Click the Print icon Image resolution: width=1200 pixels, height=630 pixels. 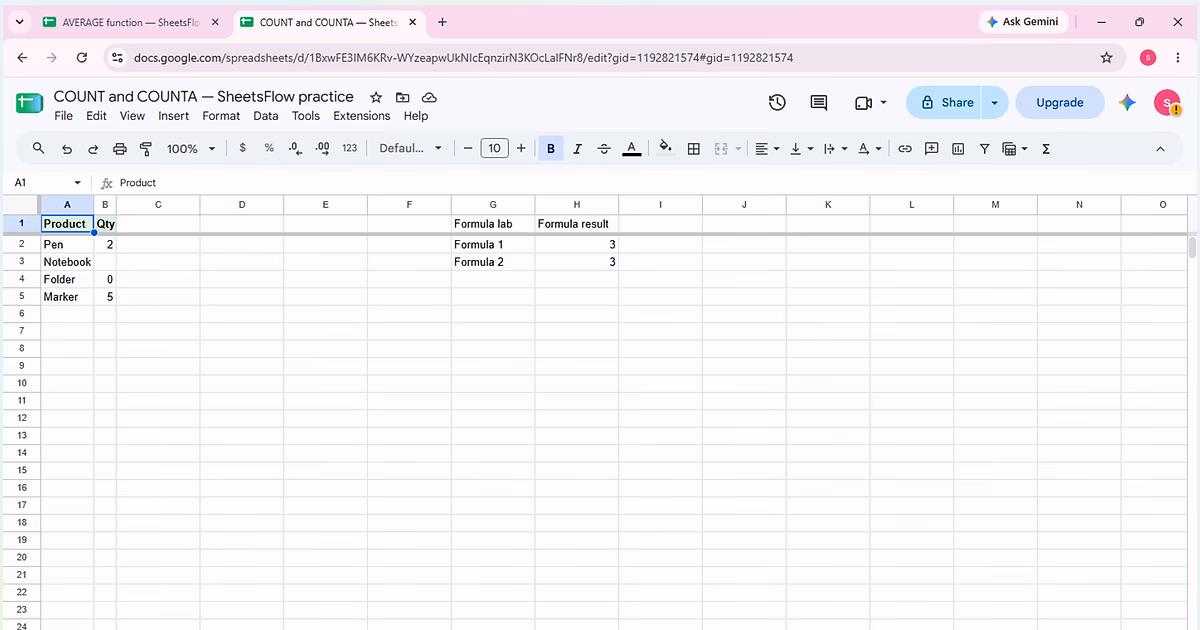(x=120, y=148)
